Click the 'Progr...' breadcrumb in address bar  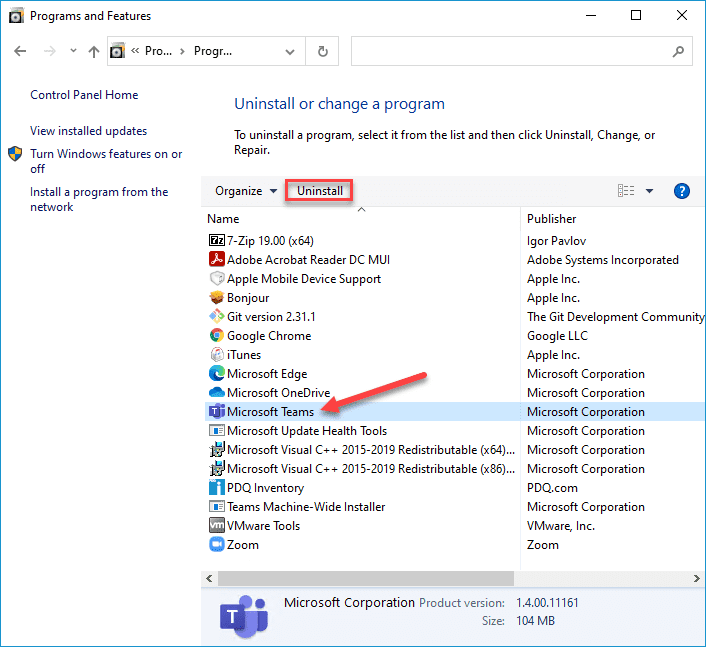[213, 51]
